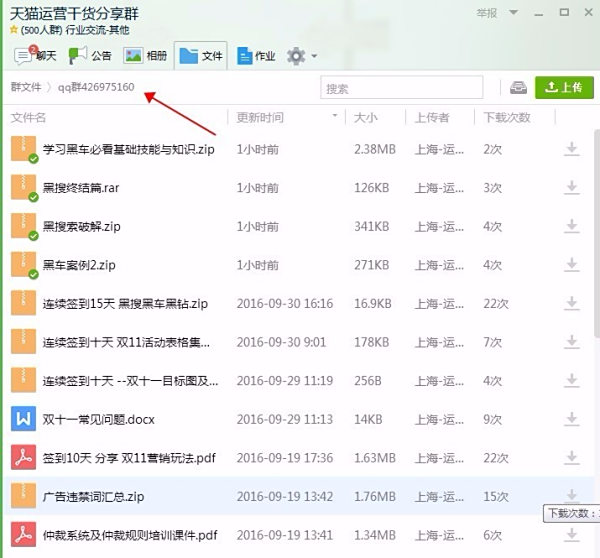
Task: Select file name 仲裁系统及仲裁规则培训课件.pdf
Action: [130, 535]
